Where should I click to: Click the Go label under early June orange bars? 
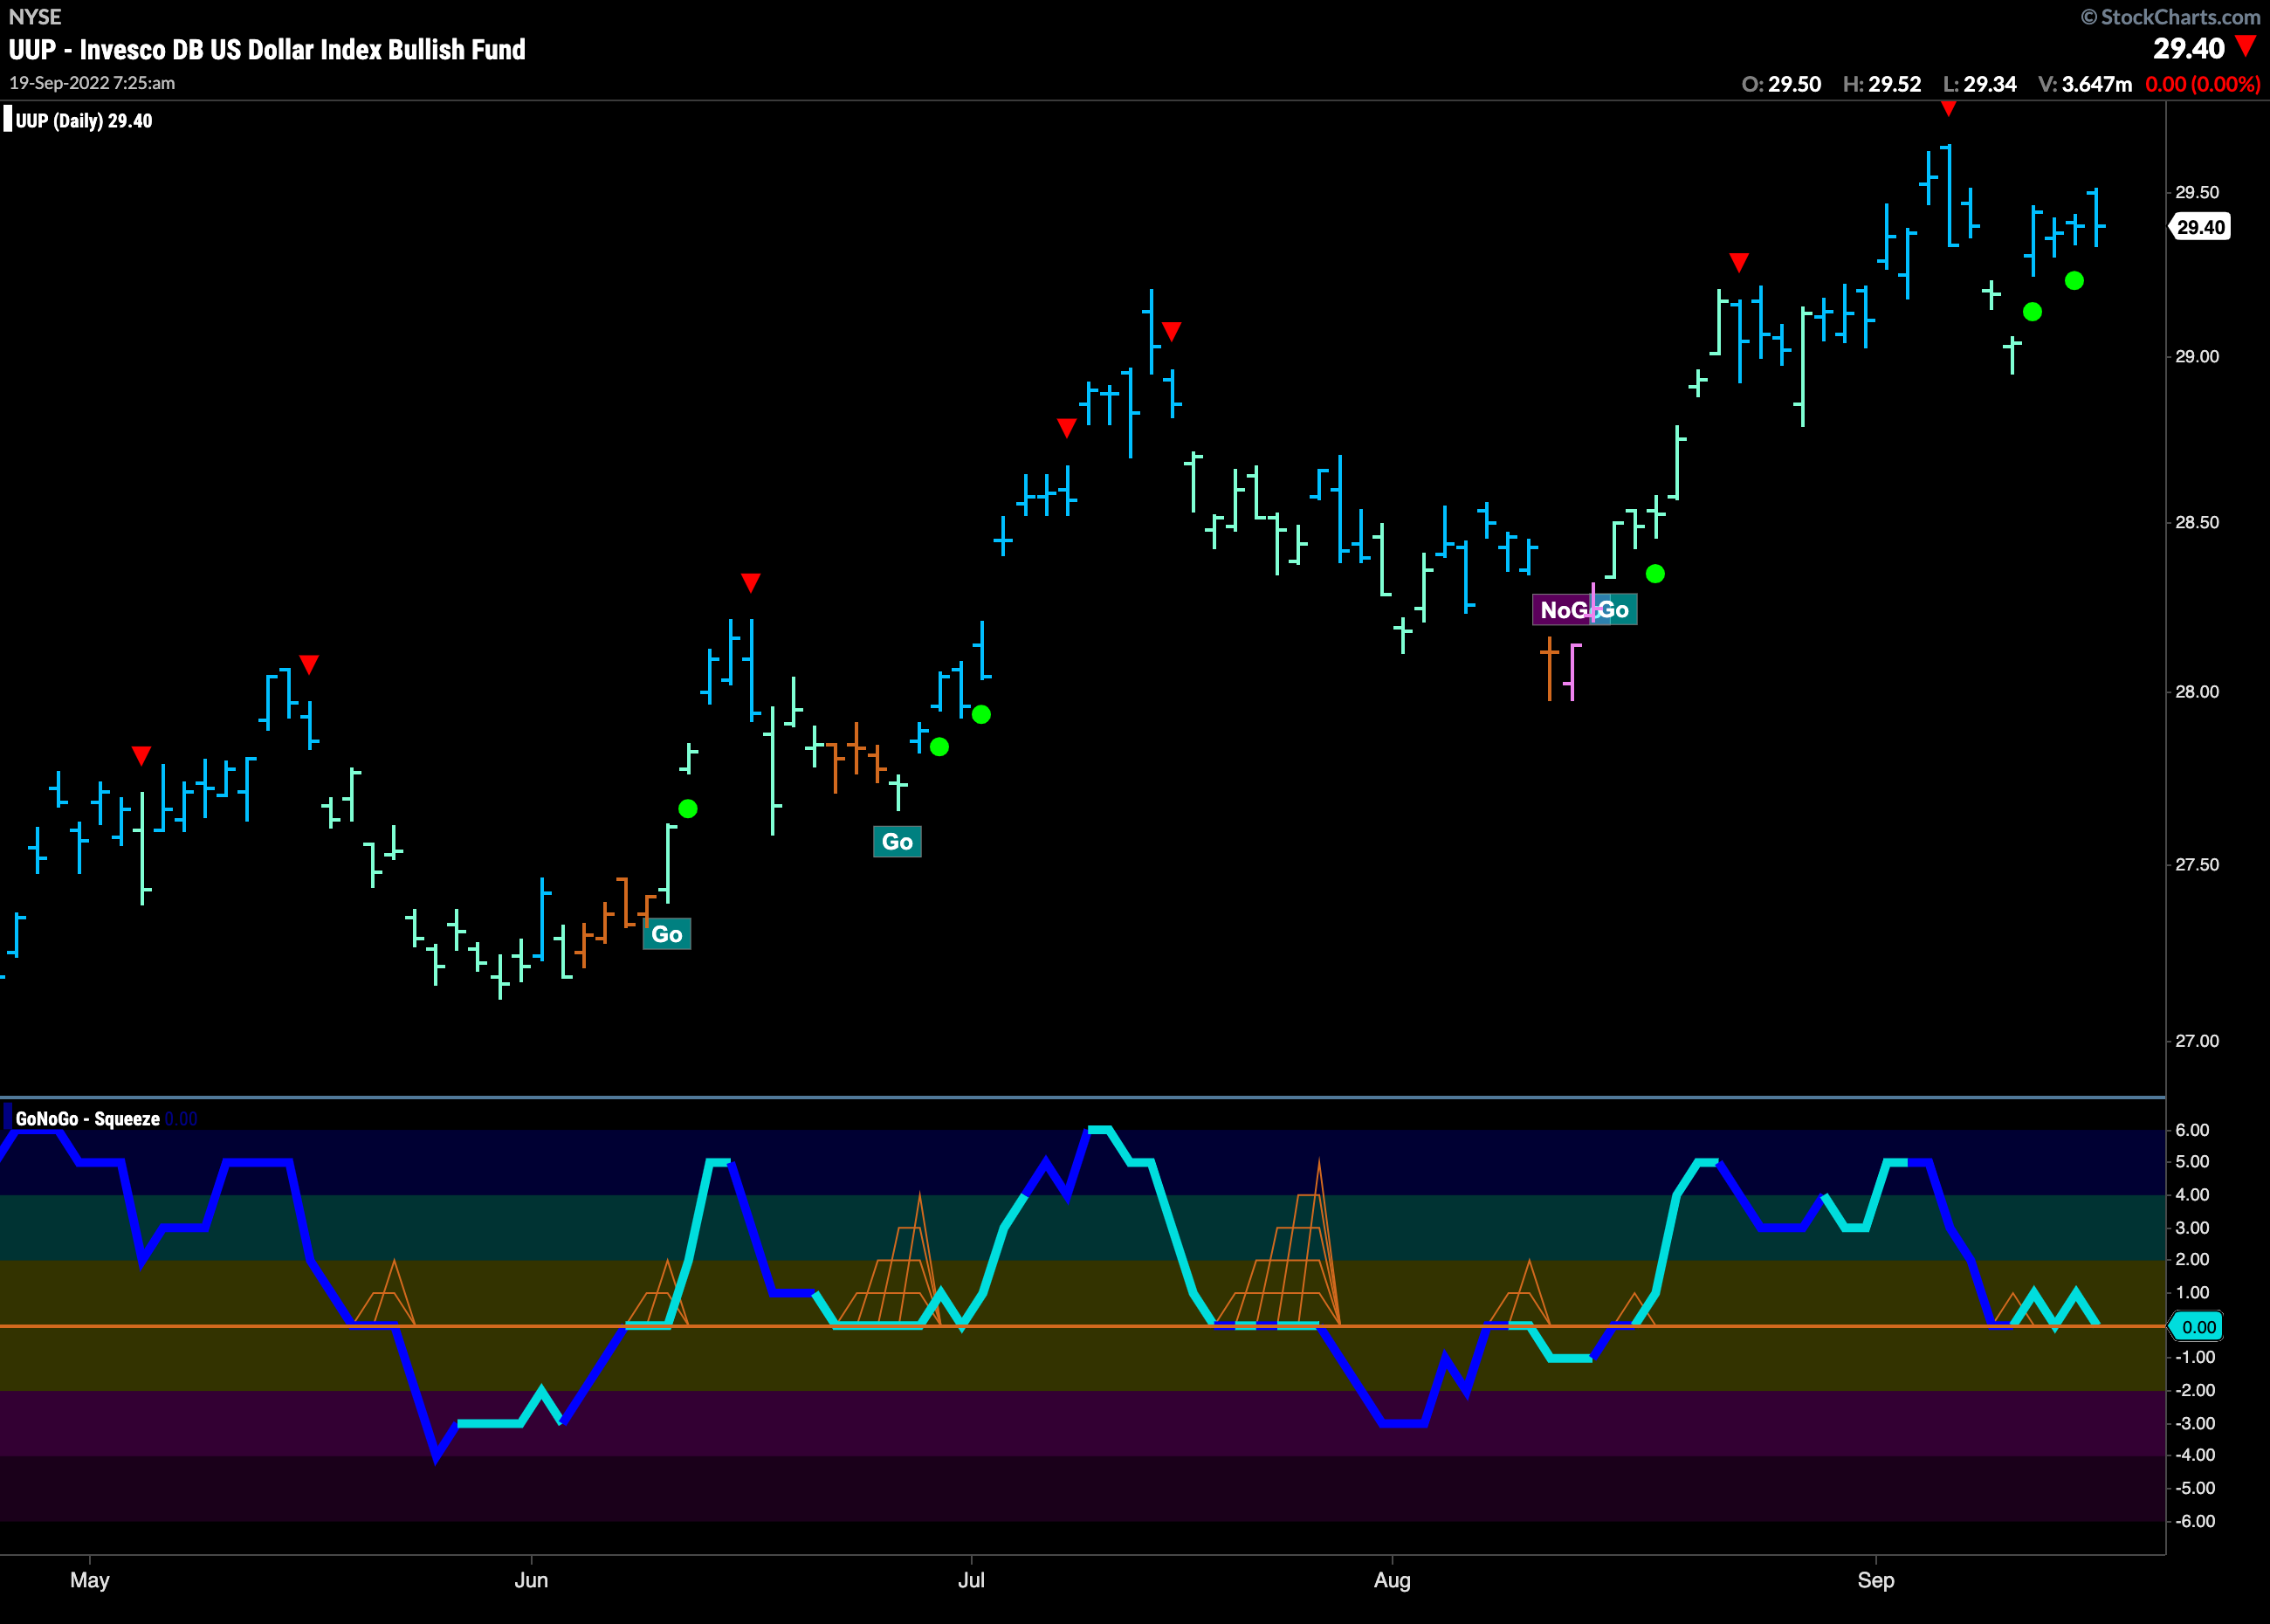coord(667,934)
